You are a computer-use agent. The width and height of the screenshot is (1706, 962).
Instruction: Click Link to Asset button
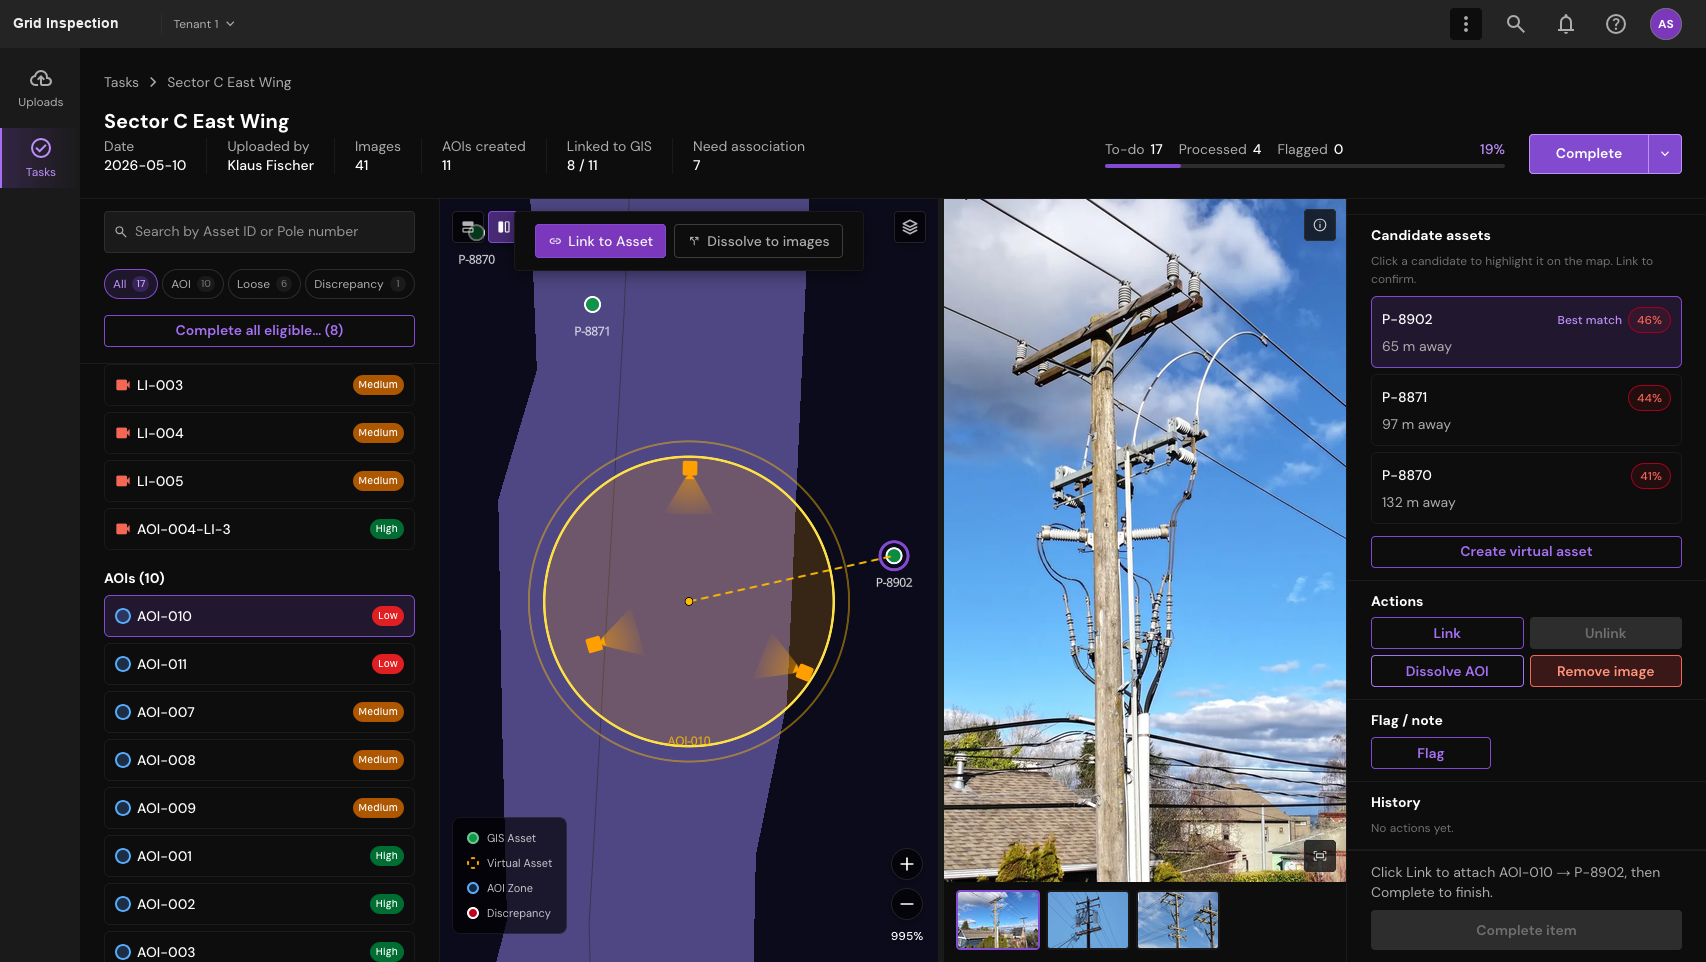[600, 241]
